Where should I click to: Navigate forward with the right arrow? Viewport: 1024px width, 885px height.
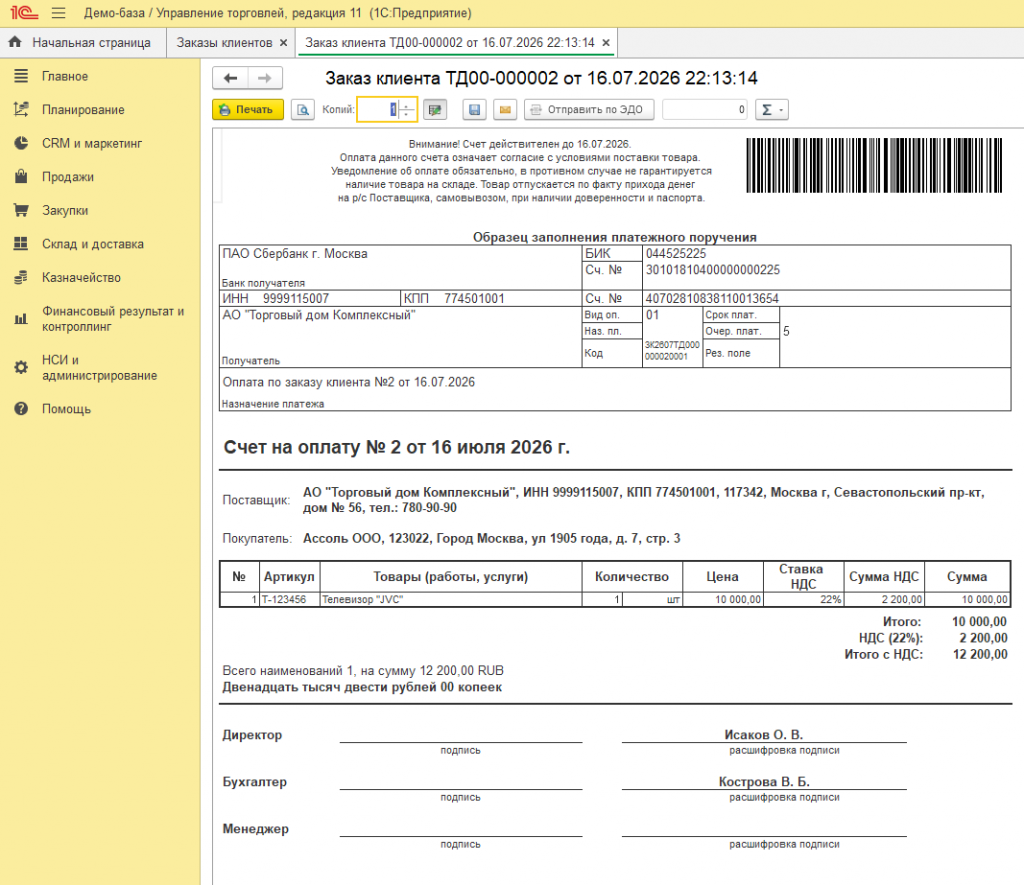(264, 78)
